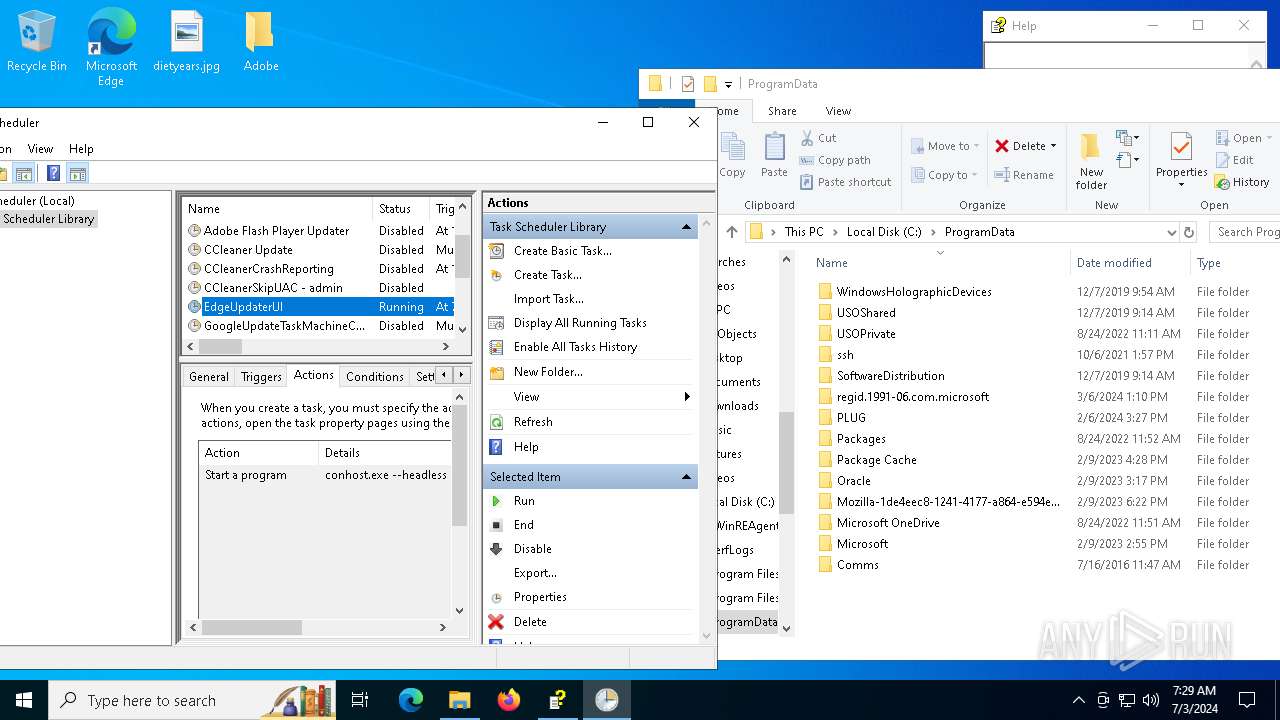
Task: Click Help action in Task Scheduler Library section
Action: 526,447
